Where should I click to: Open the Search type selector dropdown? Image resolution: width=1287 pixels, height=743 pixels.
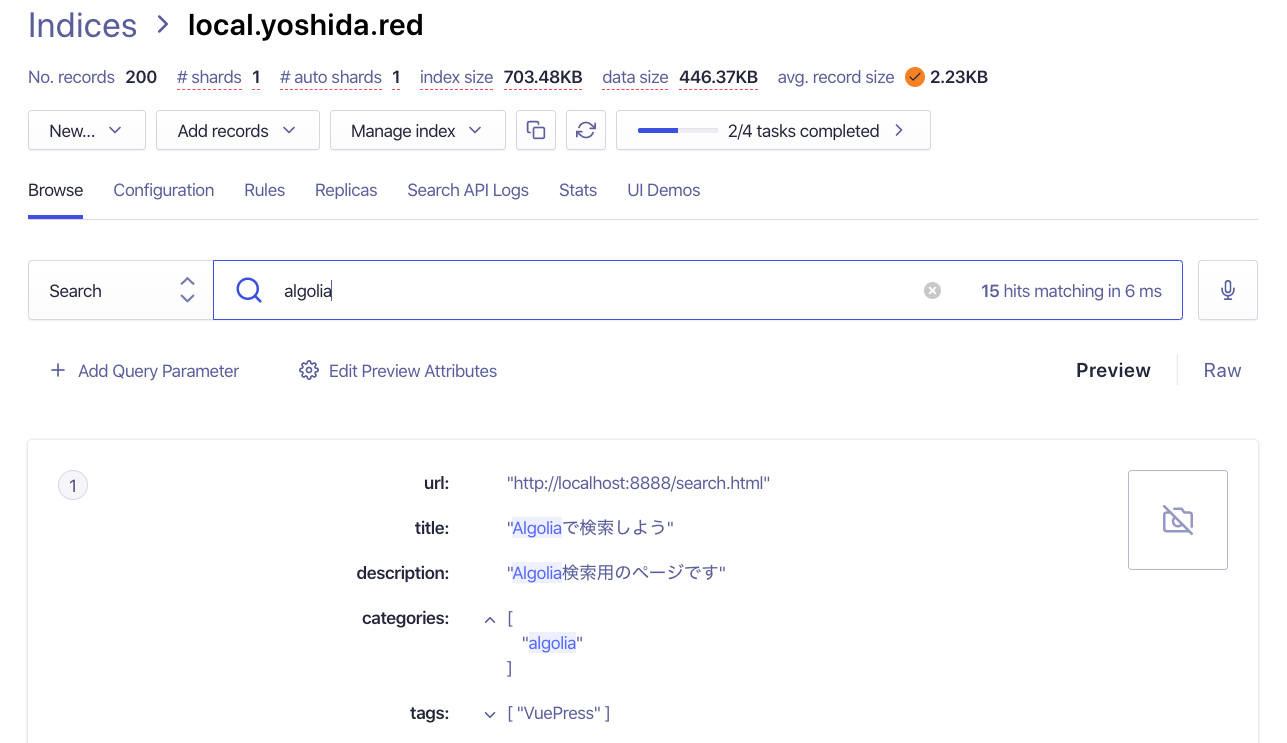click(x=121, y=290)
